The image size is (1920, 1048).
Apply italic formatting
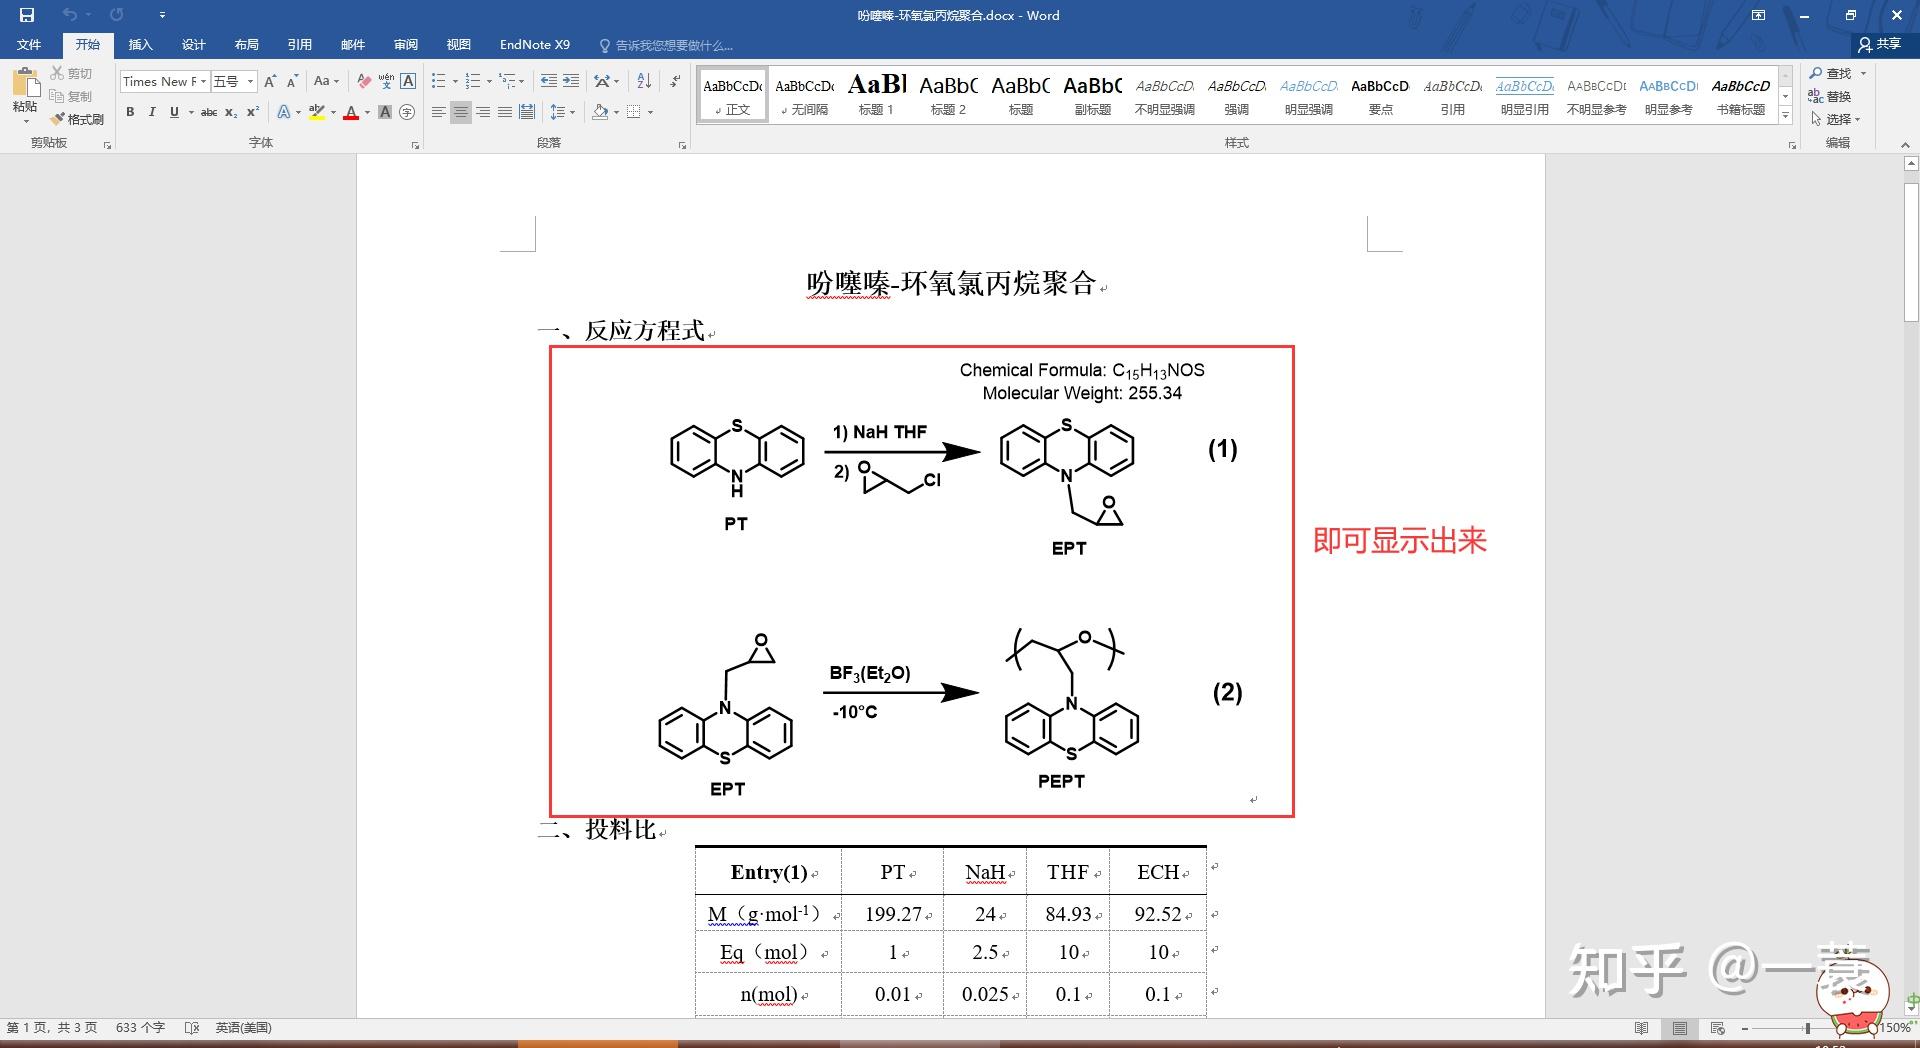pos(151,112)
